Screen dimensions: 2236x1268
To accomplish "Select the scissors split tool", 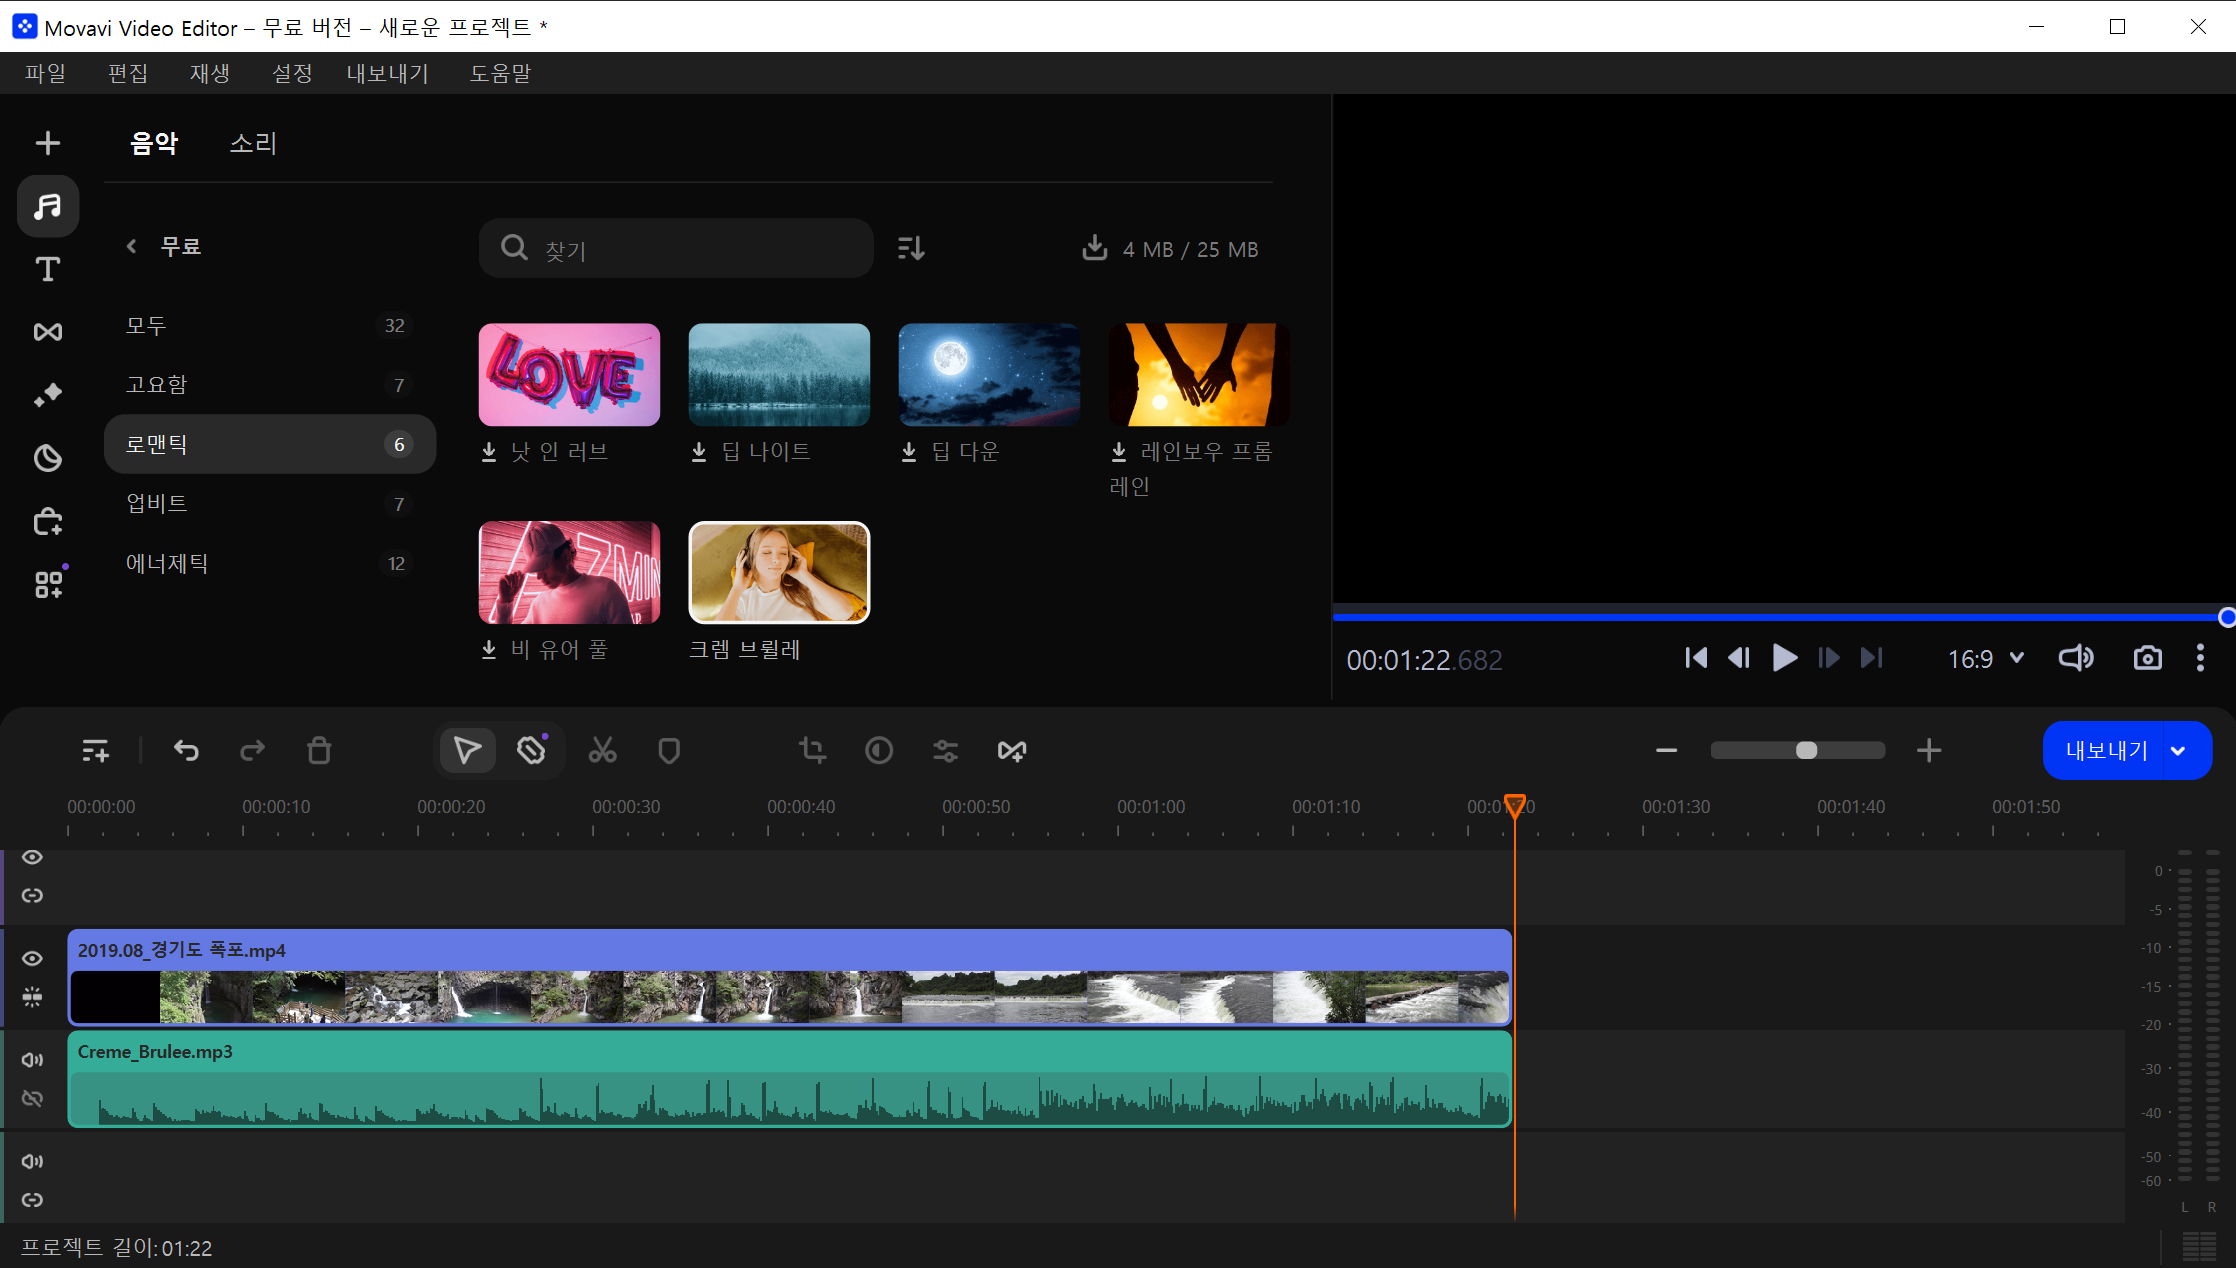I will click(602, 750).
